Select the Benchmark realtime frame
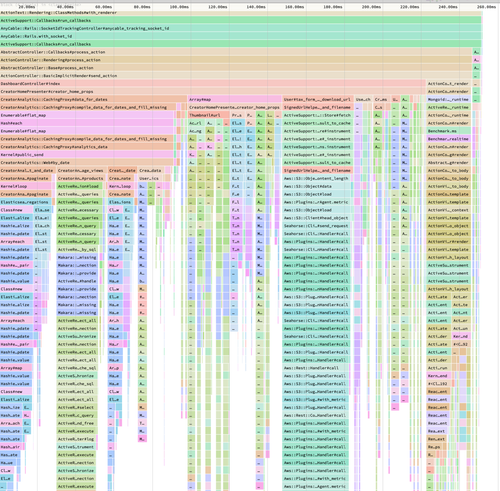The width and height of the screenshot is (500, 491). click(x=449, y=139)
